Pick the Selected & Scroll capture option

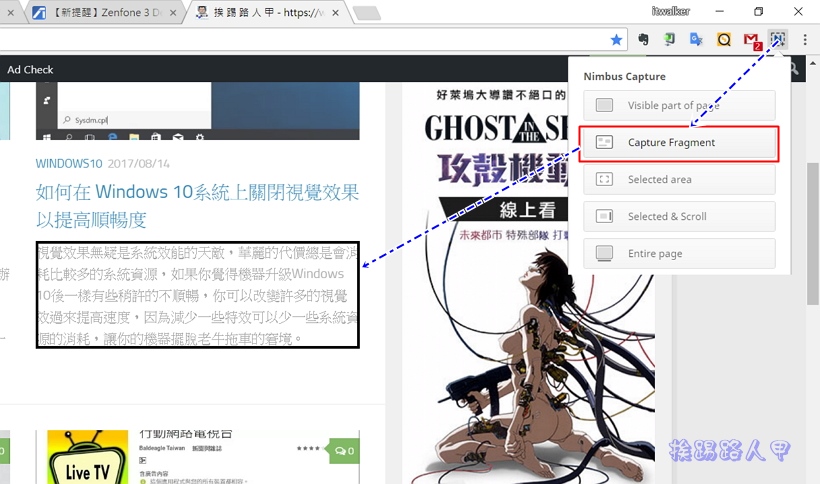click(679, 216)
